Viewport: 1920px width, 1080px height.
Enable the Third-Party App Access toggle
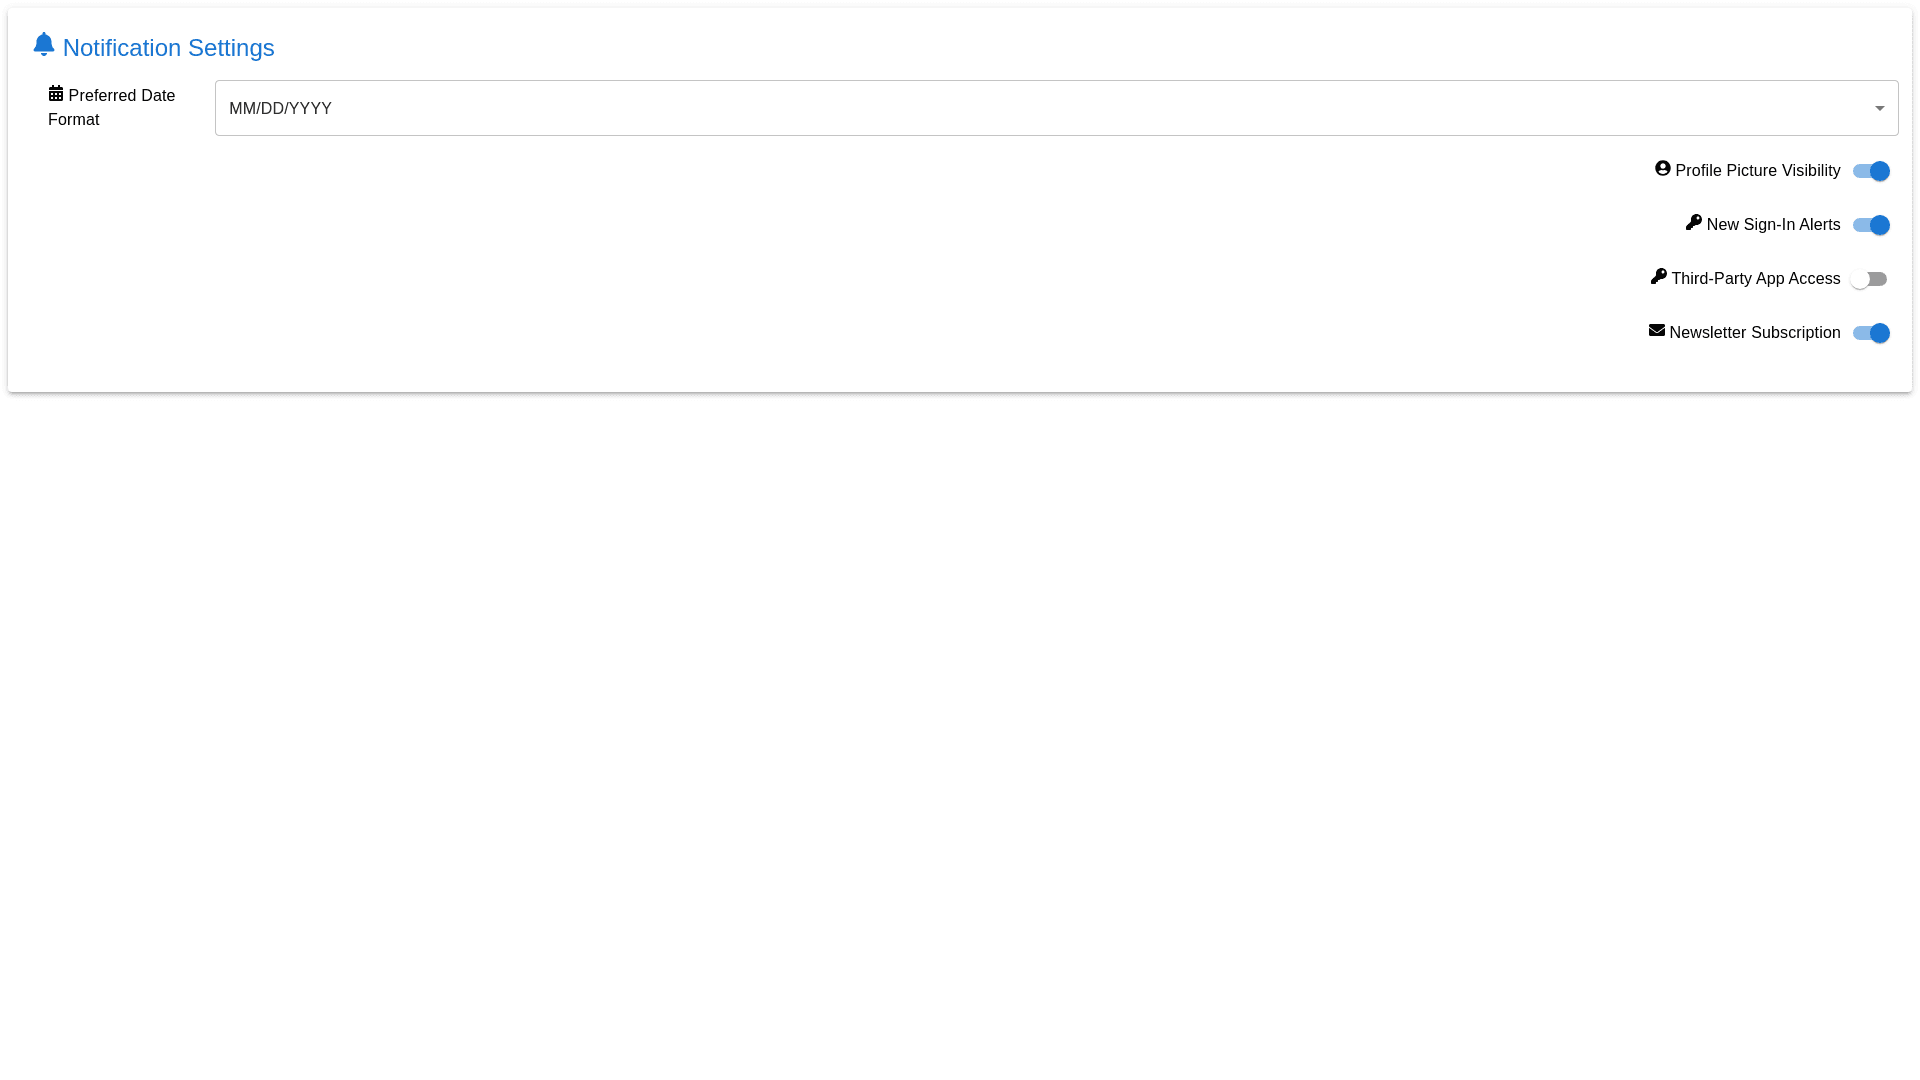pyautogui.click(x=1868, y=279)
